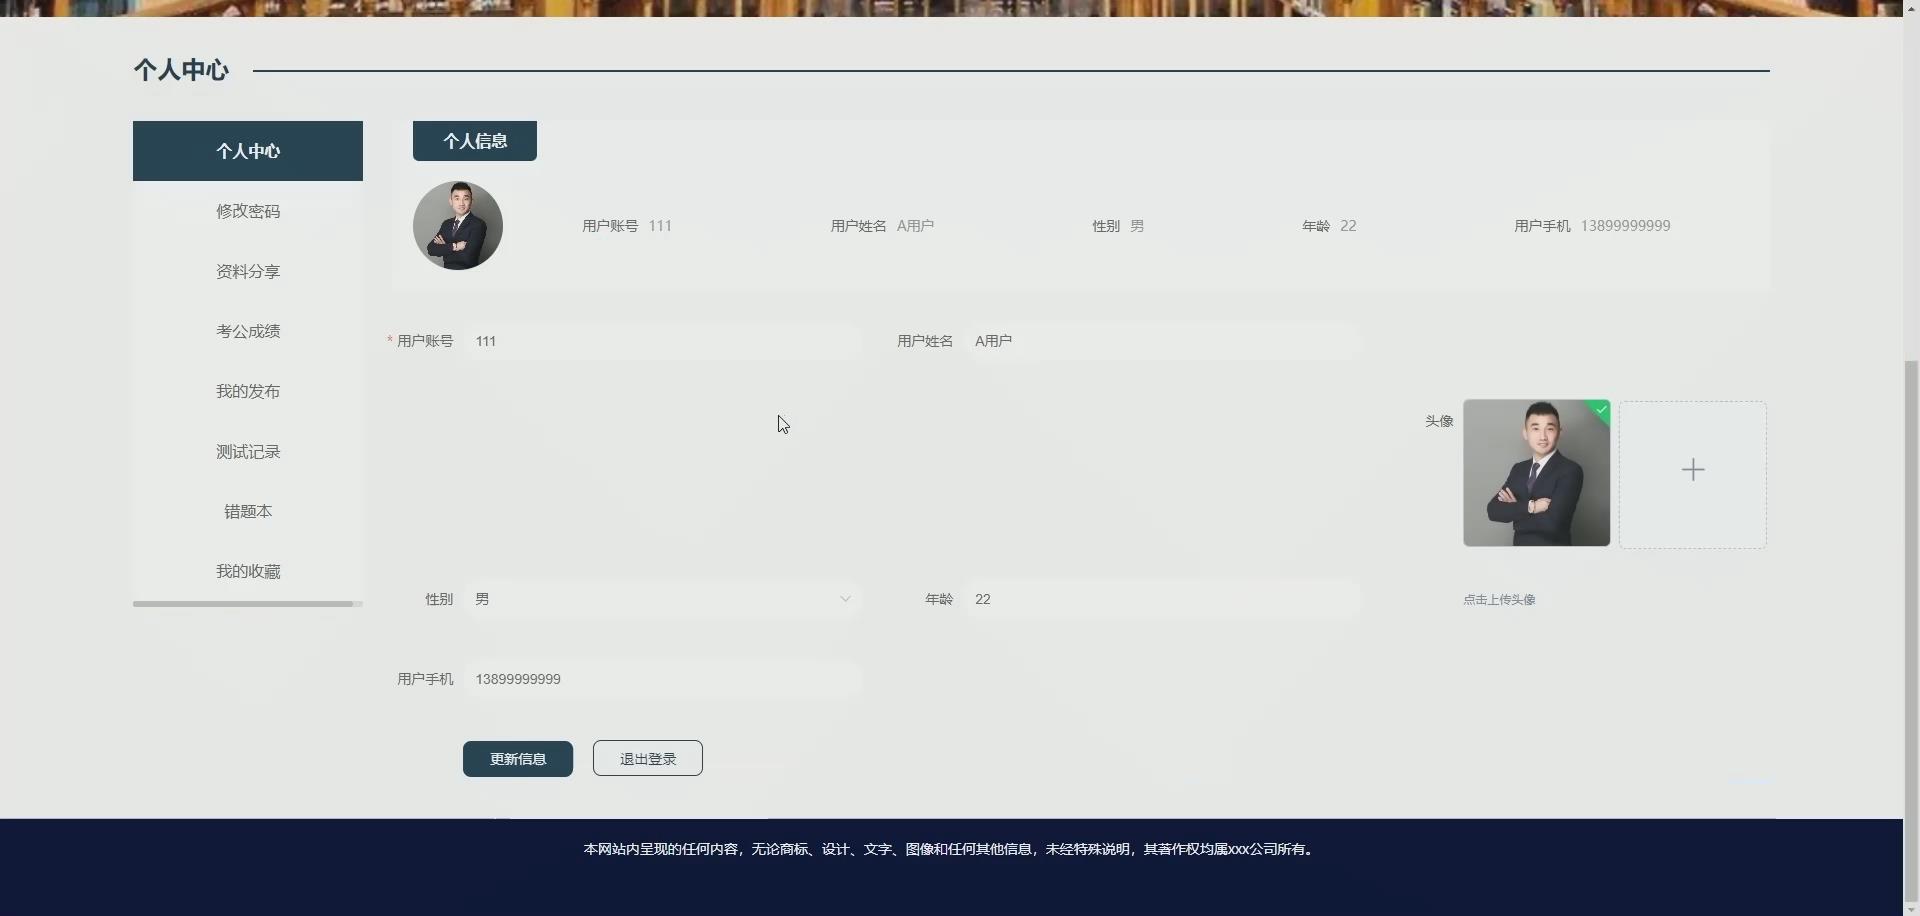Edit the 年龄 field showing 22
Image resolution: width=1920 pixels, height=916 pixels.
tap(1160, 599)
